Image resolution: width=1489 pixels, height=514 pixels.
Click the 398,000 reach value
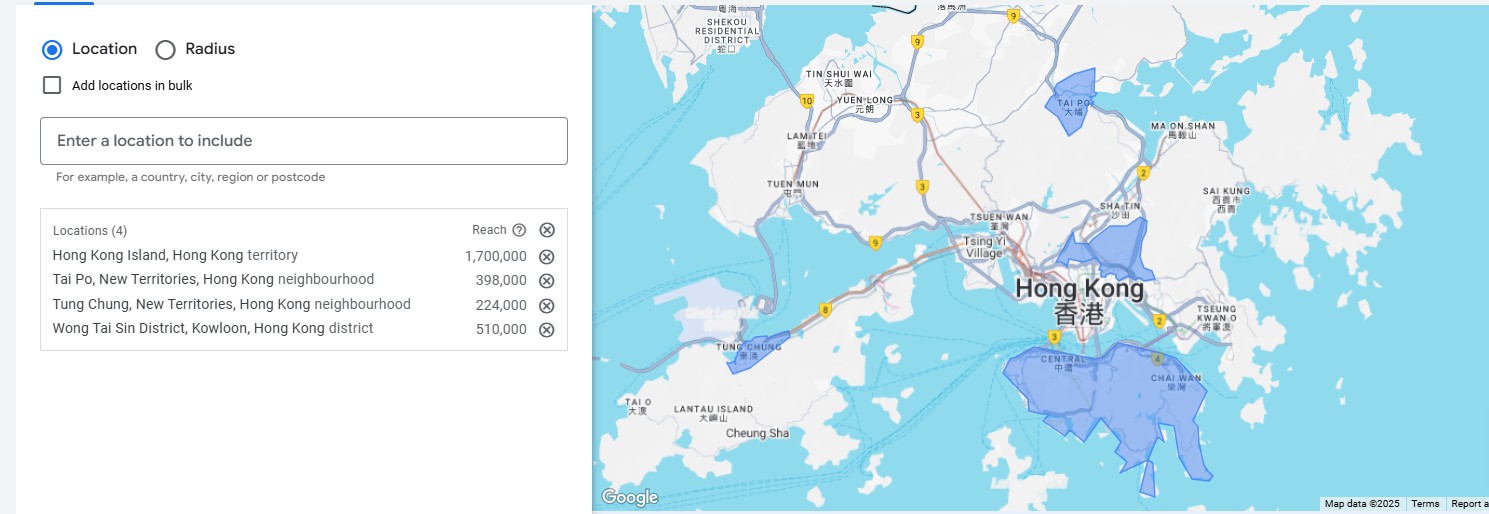tap(501, 280)
